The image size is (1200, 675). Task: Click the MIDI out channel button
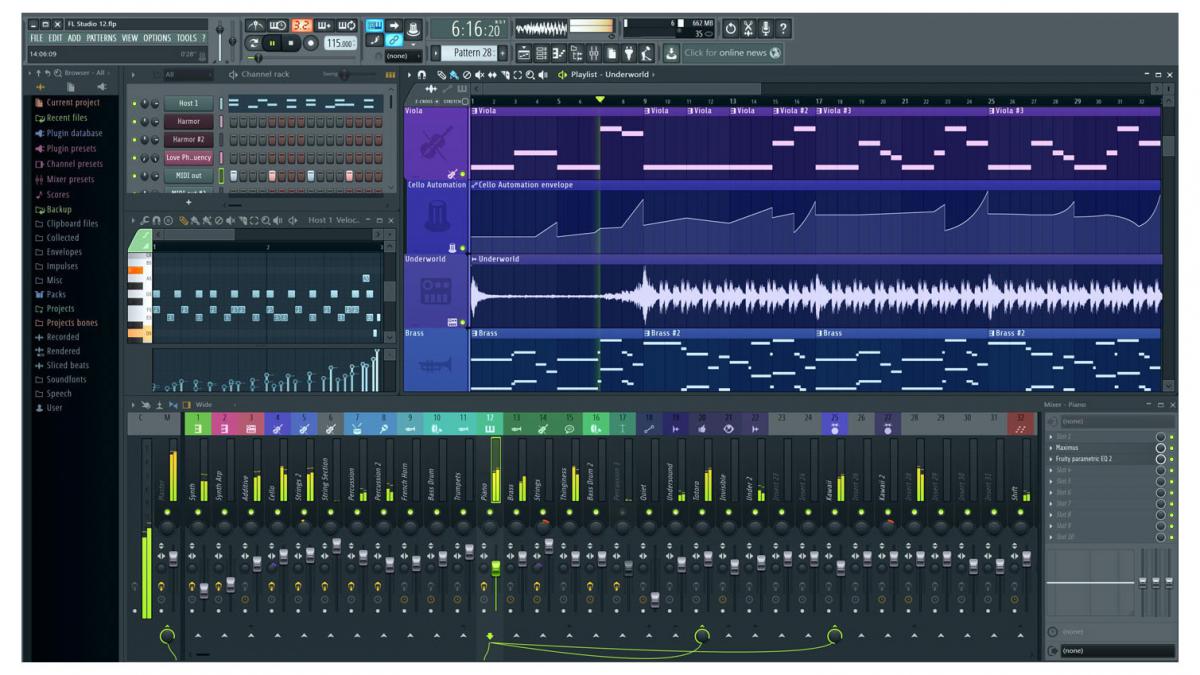[188, 175]
